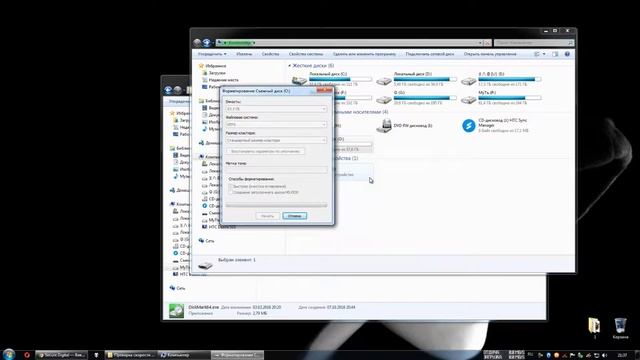The image size is (640, 360).
Task: Click Извлечь in the Explorer toolbar
Action: tap(244, 54)
